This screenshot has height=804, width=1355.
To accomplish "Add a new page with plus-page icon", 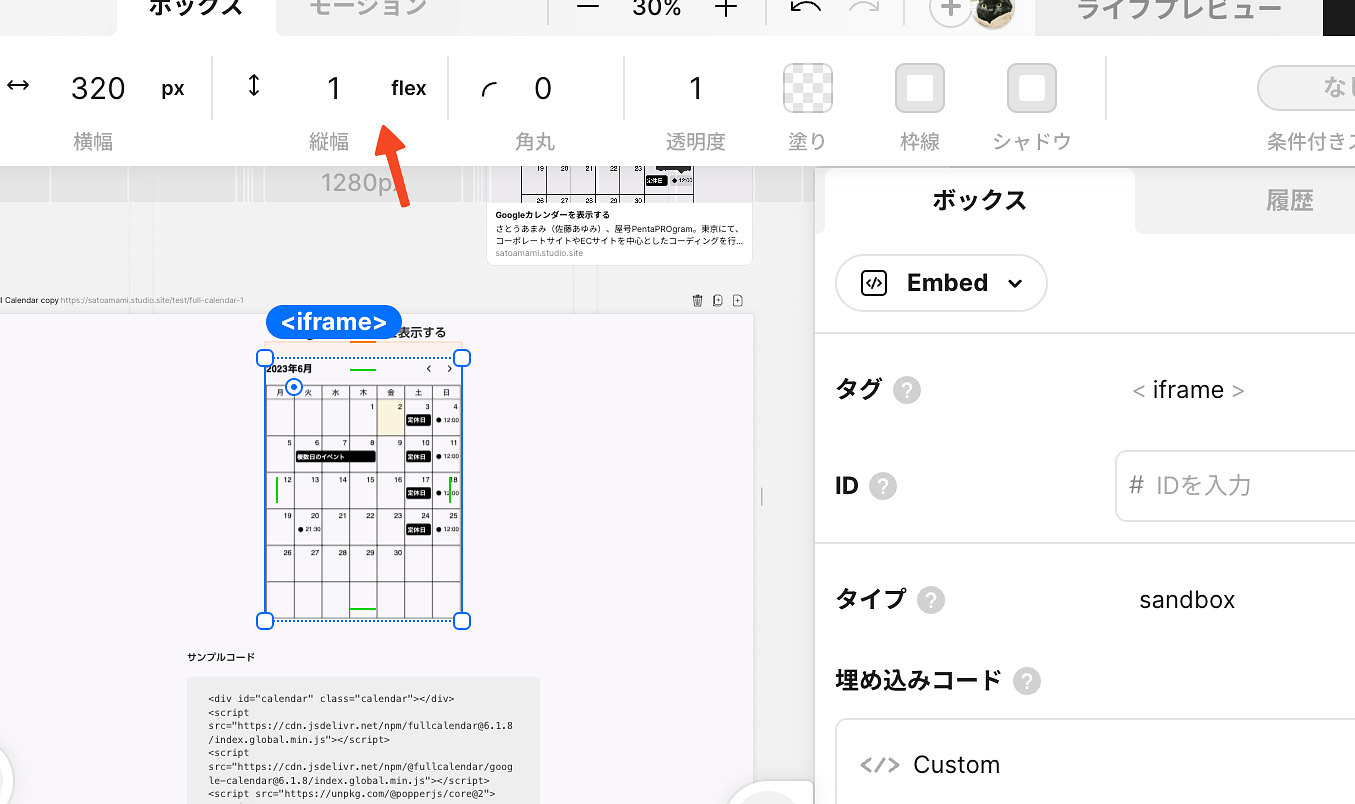I will click(738, 300).
